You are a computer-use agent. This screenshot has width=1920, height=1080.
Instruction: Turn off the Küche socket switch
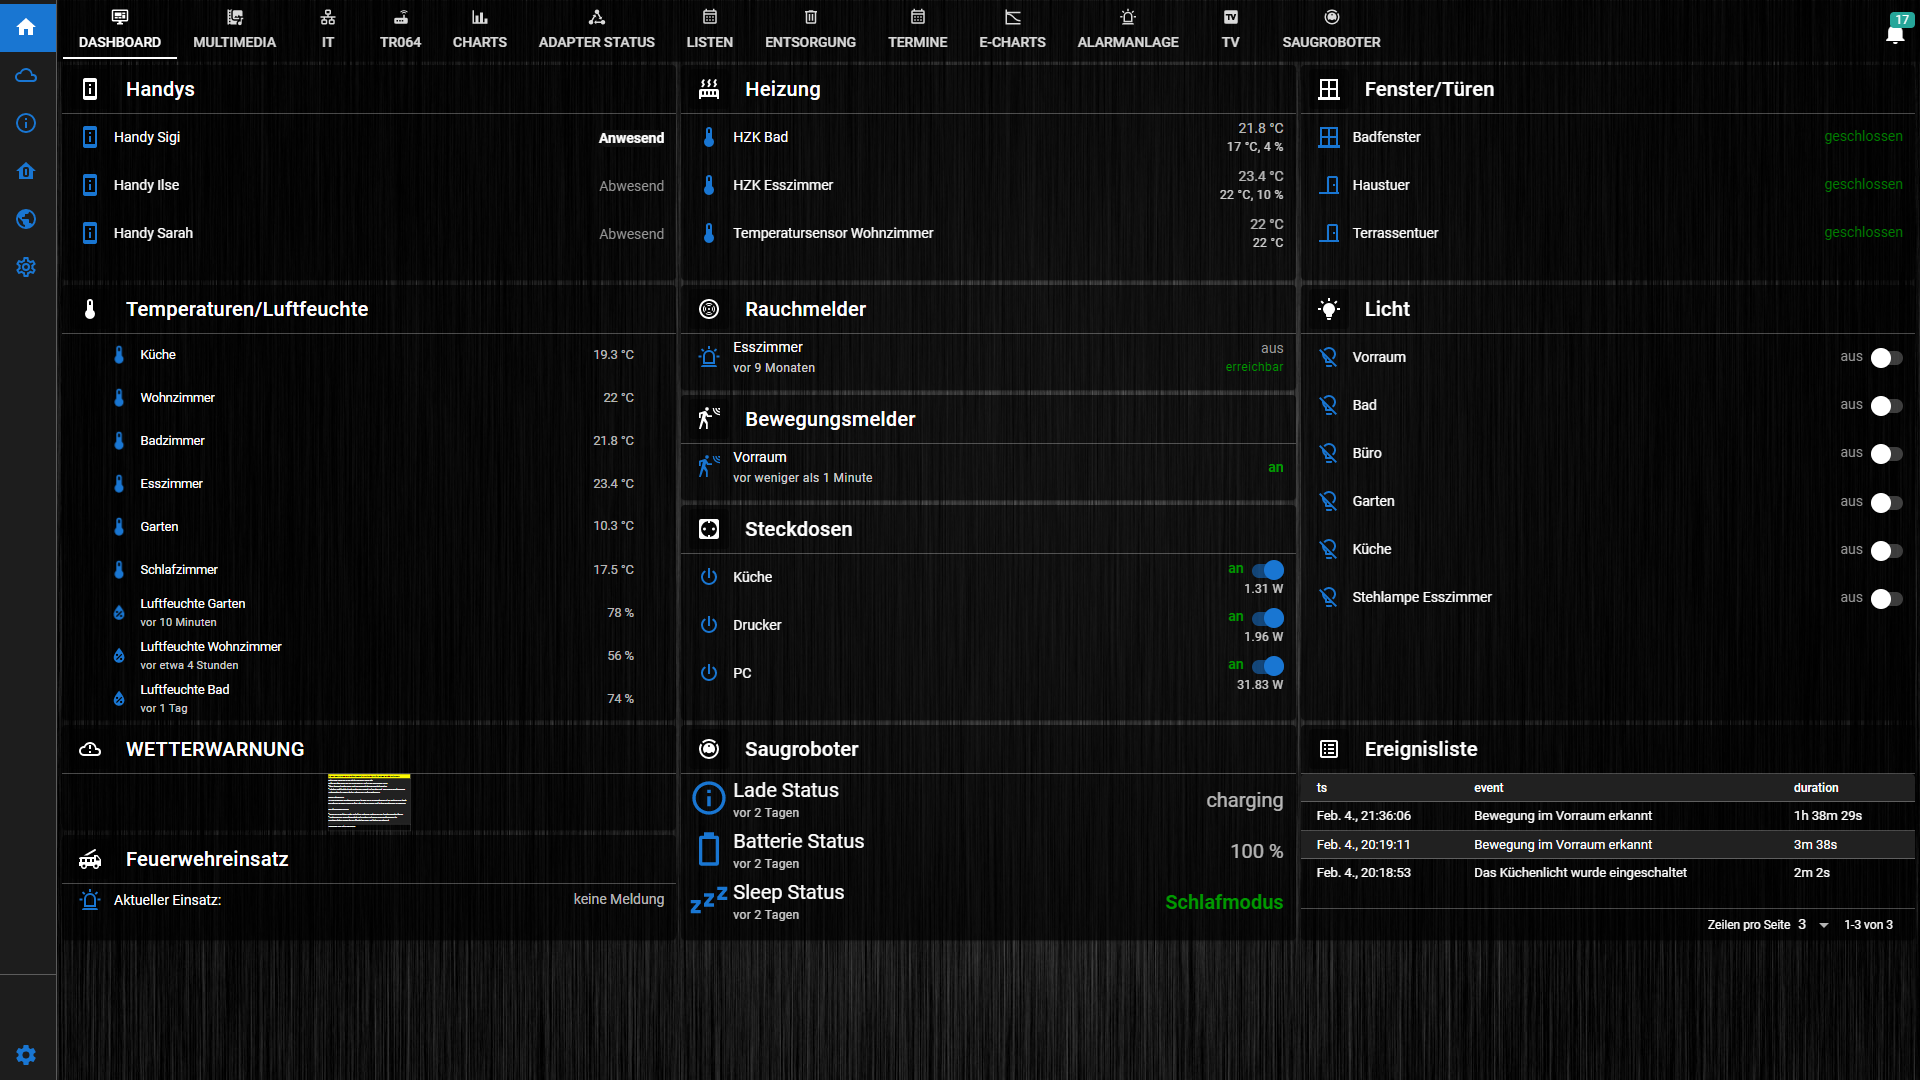(1268, 570)
